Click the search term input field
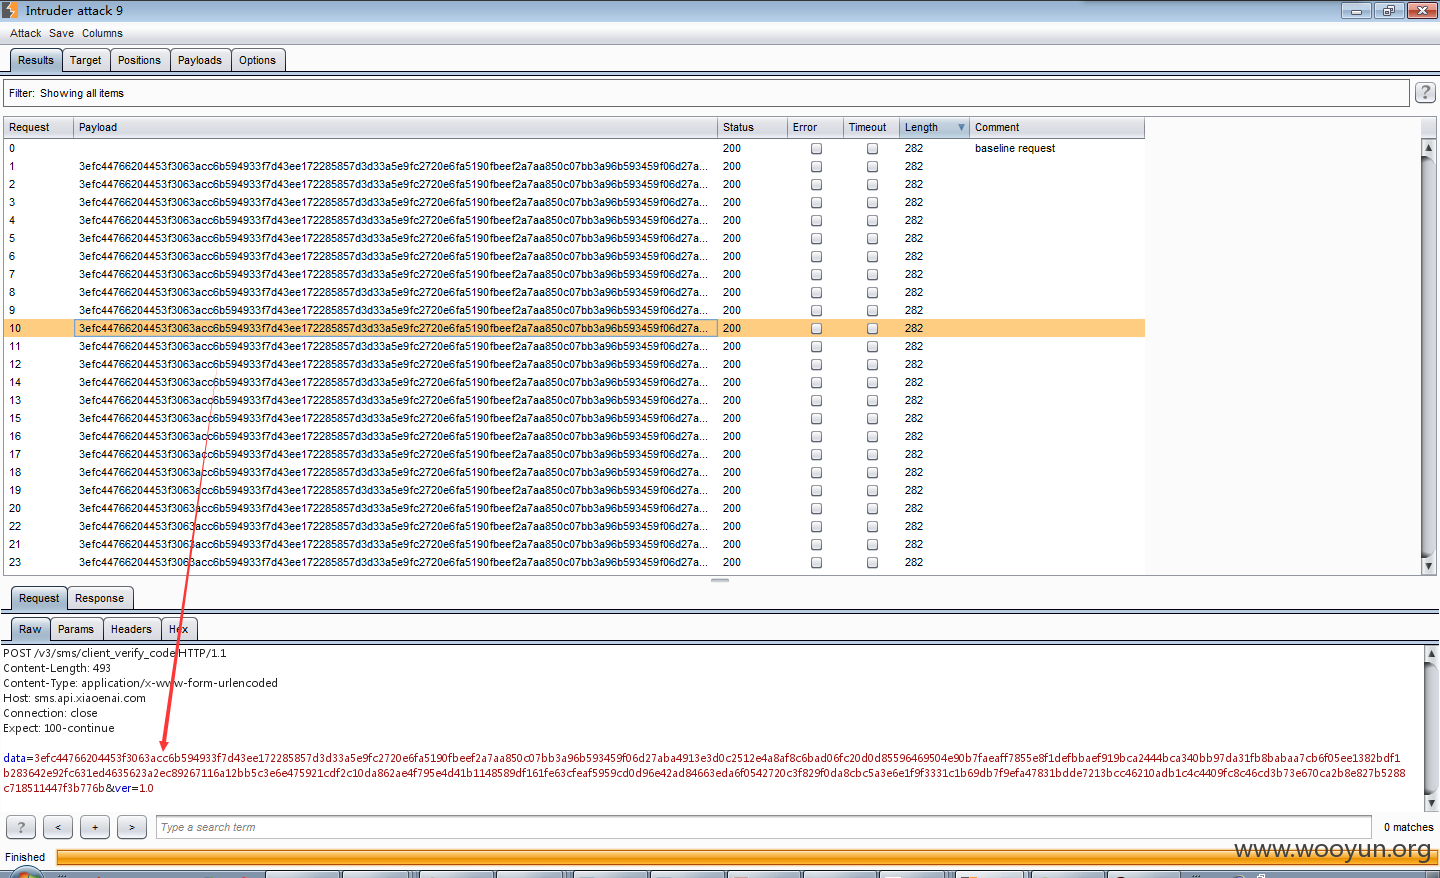Screen dimensions: 1440x878 pyautogui.click(x=764, y=827)
